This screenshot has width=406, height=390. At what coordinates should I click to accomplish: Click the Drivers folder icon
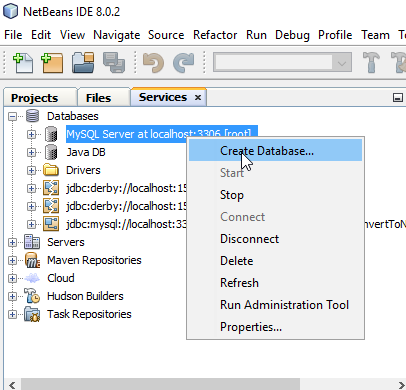[51, 170]
